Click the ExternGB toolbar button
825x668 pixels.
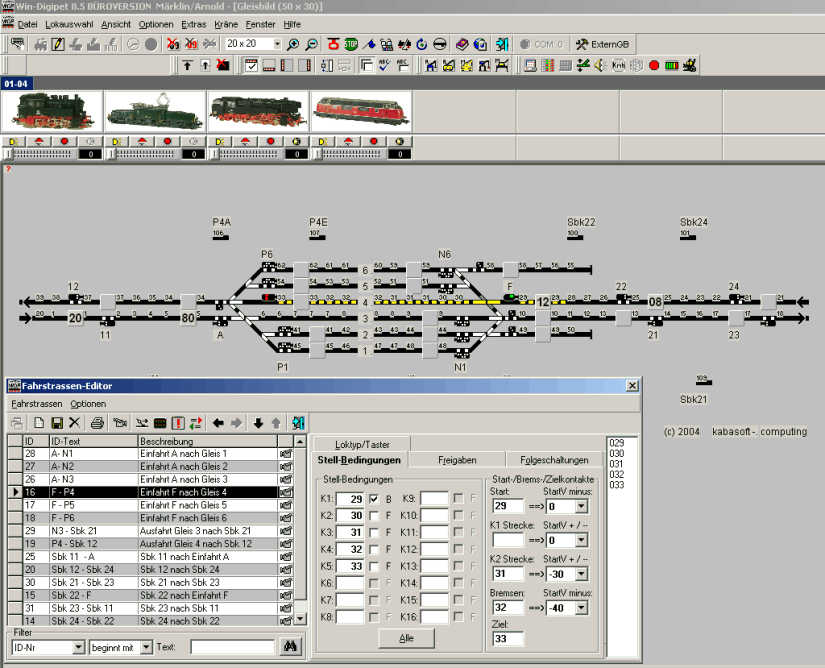coord(604,45)
